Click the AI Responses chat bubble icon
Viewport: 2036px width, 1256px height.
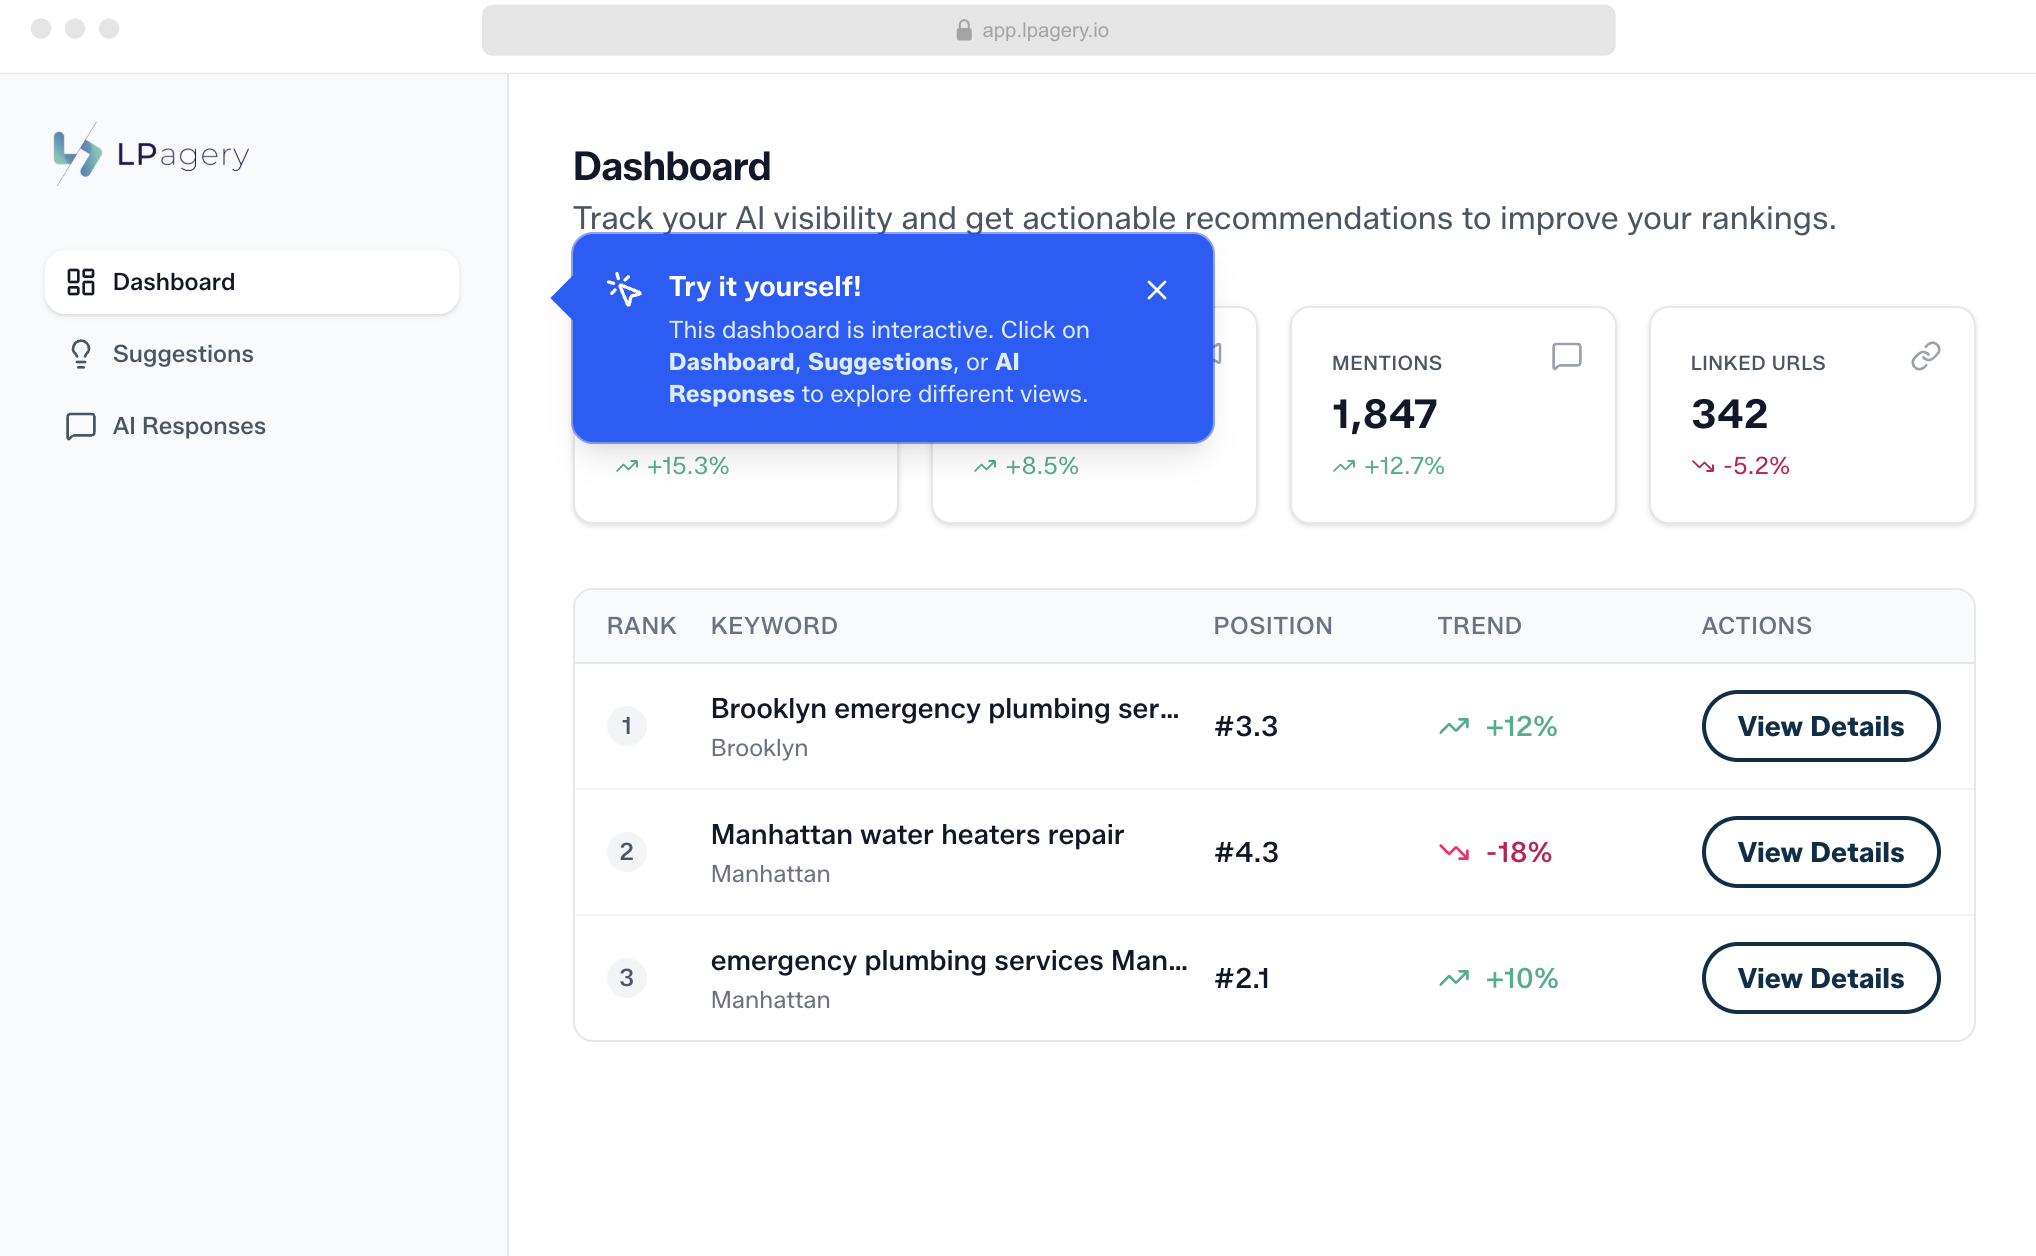click(x=81, y=426)
